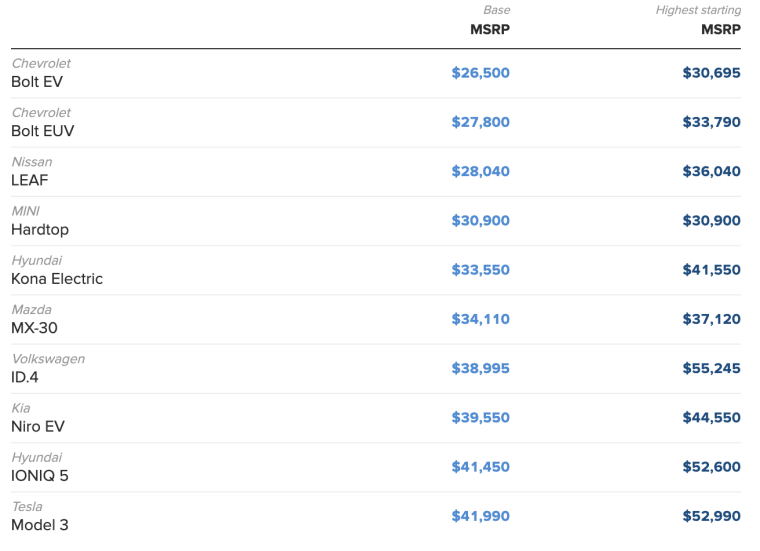
Task: Click the Base MSRP column header
Action: click(490, 20)
